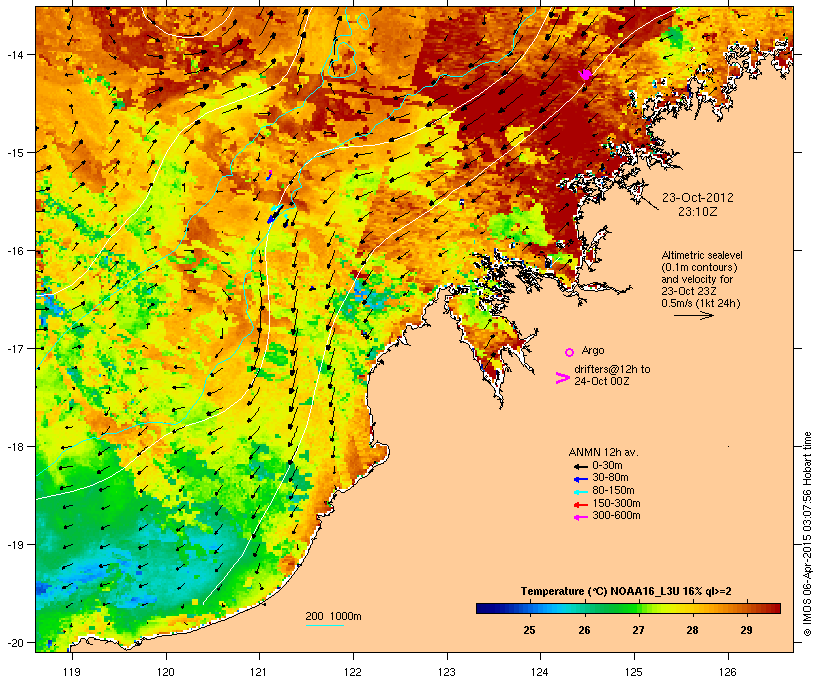Click the '0-30m' depth label
This screenshot has height=680, width=820.
[x=607, y=466]
